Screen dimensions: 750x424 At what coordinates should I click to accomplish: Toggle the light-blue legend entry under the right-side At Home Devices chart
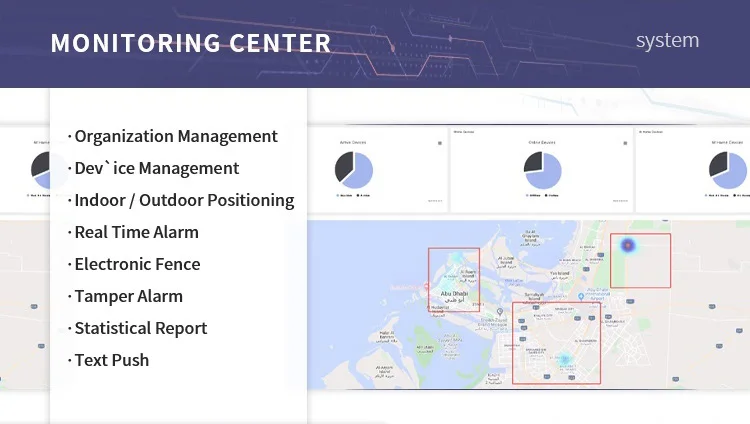click(x=717, y=195)
